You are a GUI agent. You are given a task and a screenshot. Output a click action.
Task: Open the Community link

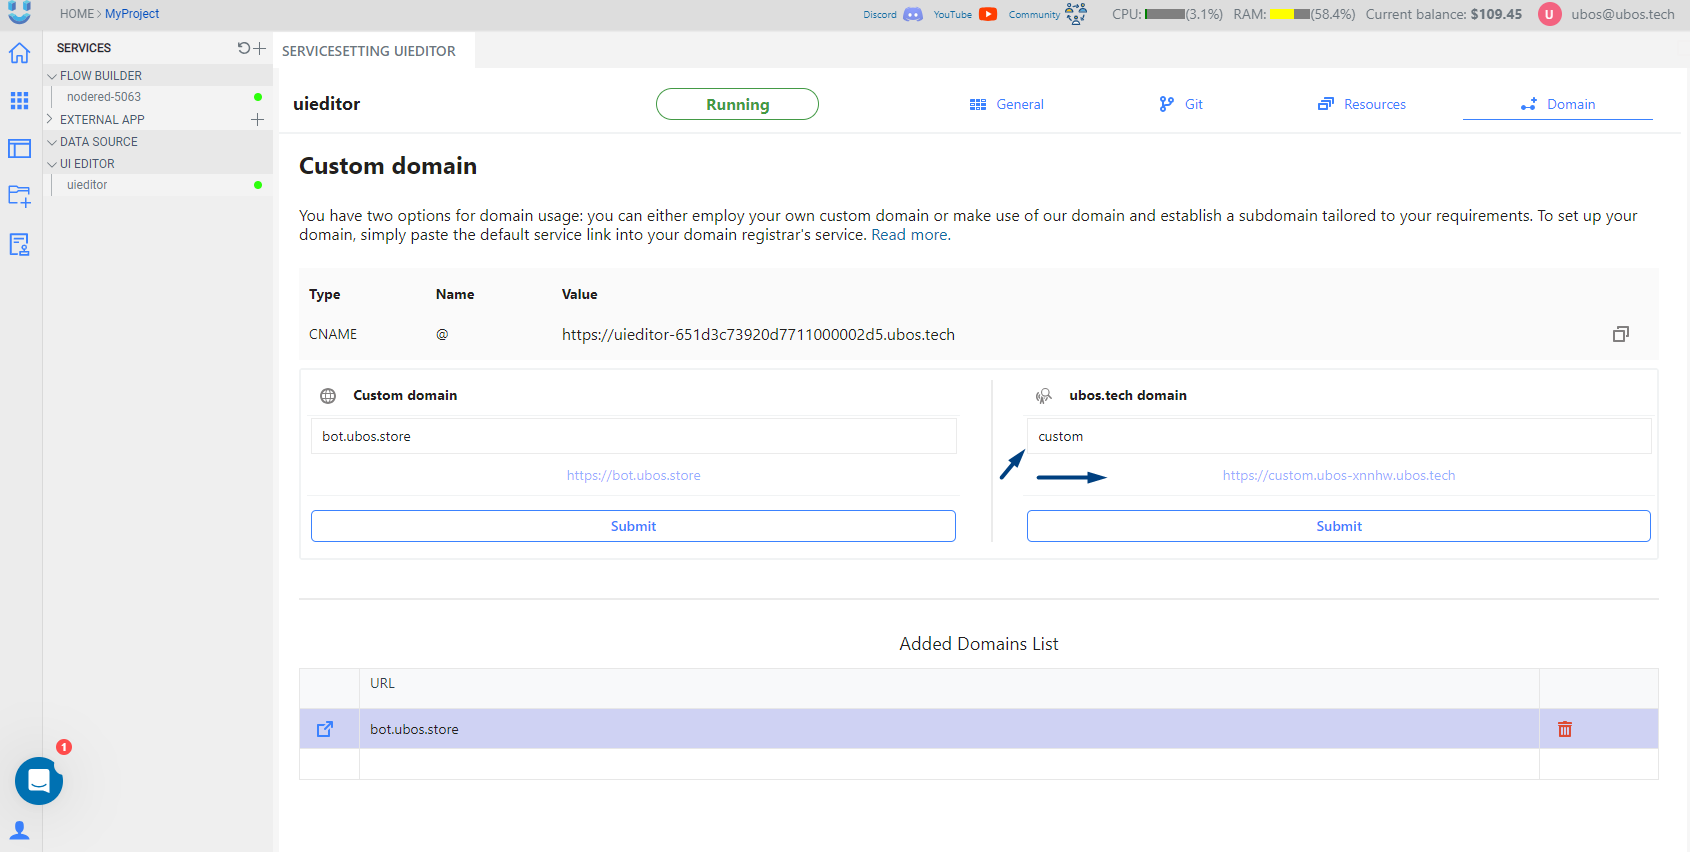click(1047, 14)
